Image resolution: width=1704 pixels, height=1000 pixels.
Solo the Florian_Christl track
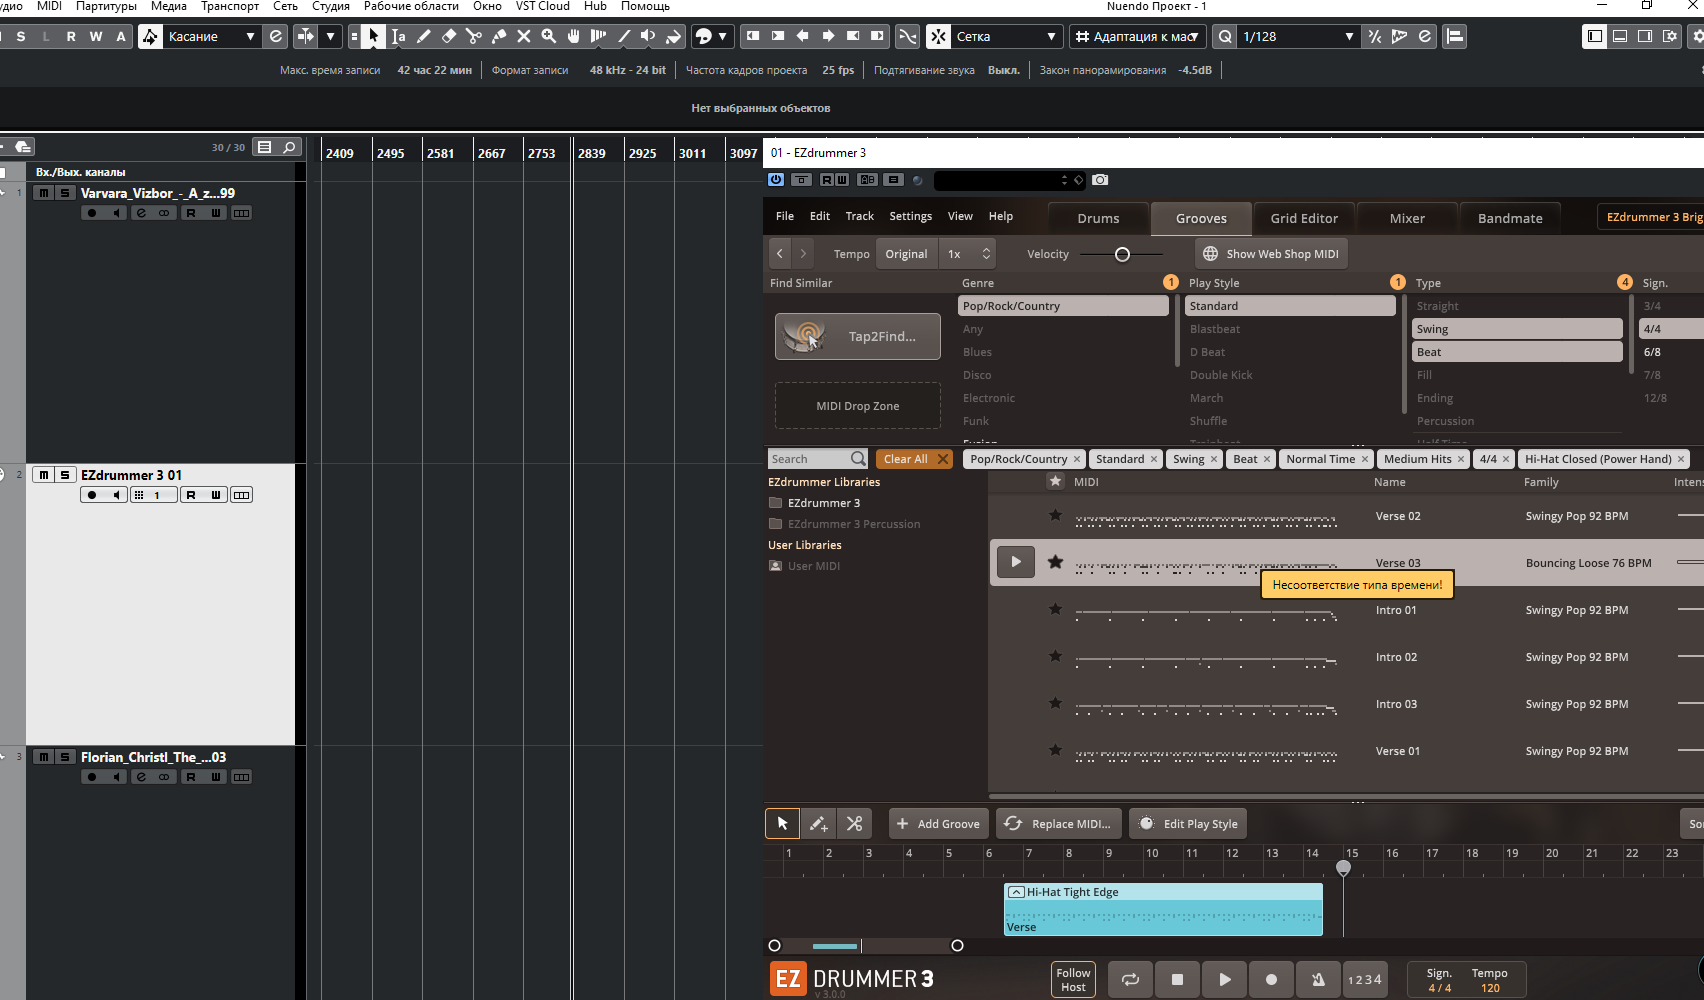65,757
